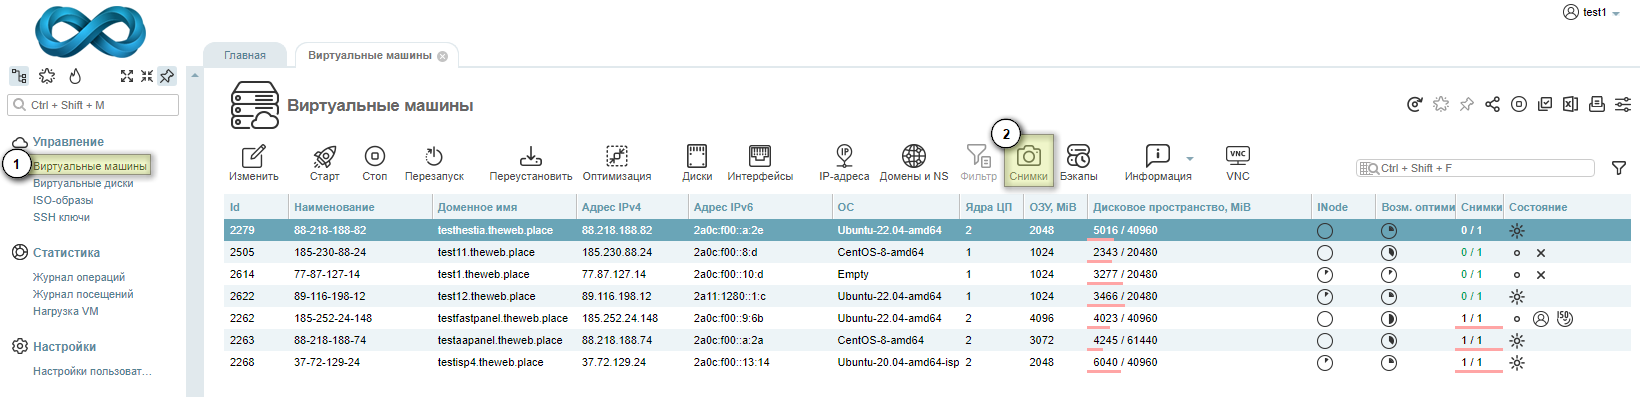Open the Интерфейсы toolbar item
The width and height of the screenshot is (1640, 397).
point(760,163)
